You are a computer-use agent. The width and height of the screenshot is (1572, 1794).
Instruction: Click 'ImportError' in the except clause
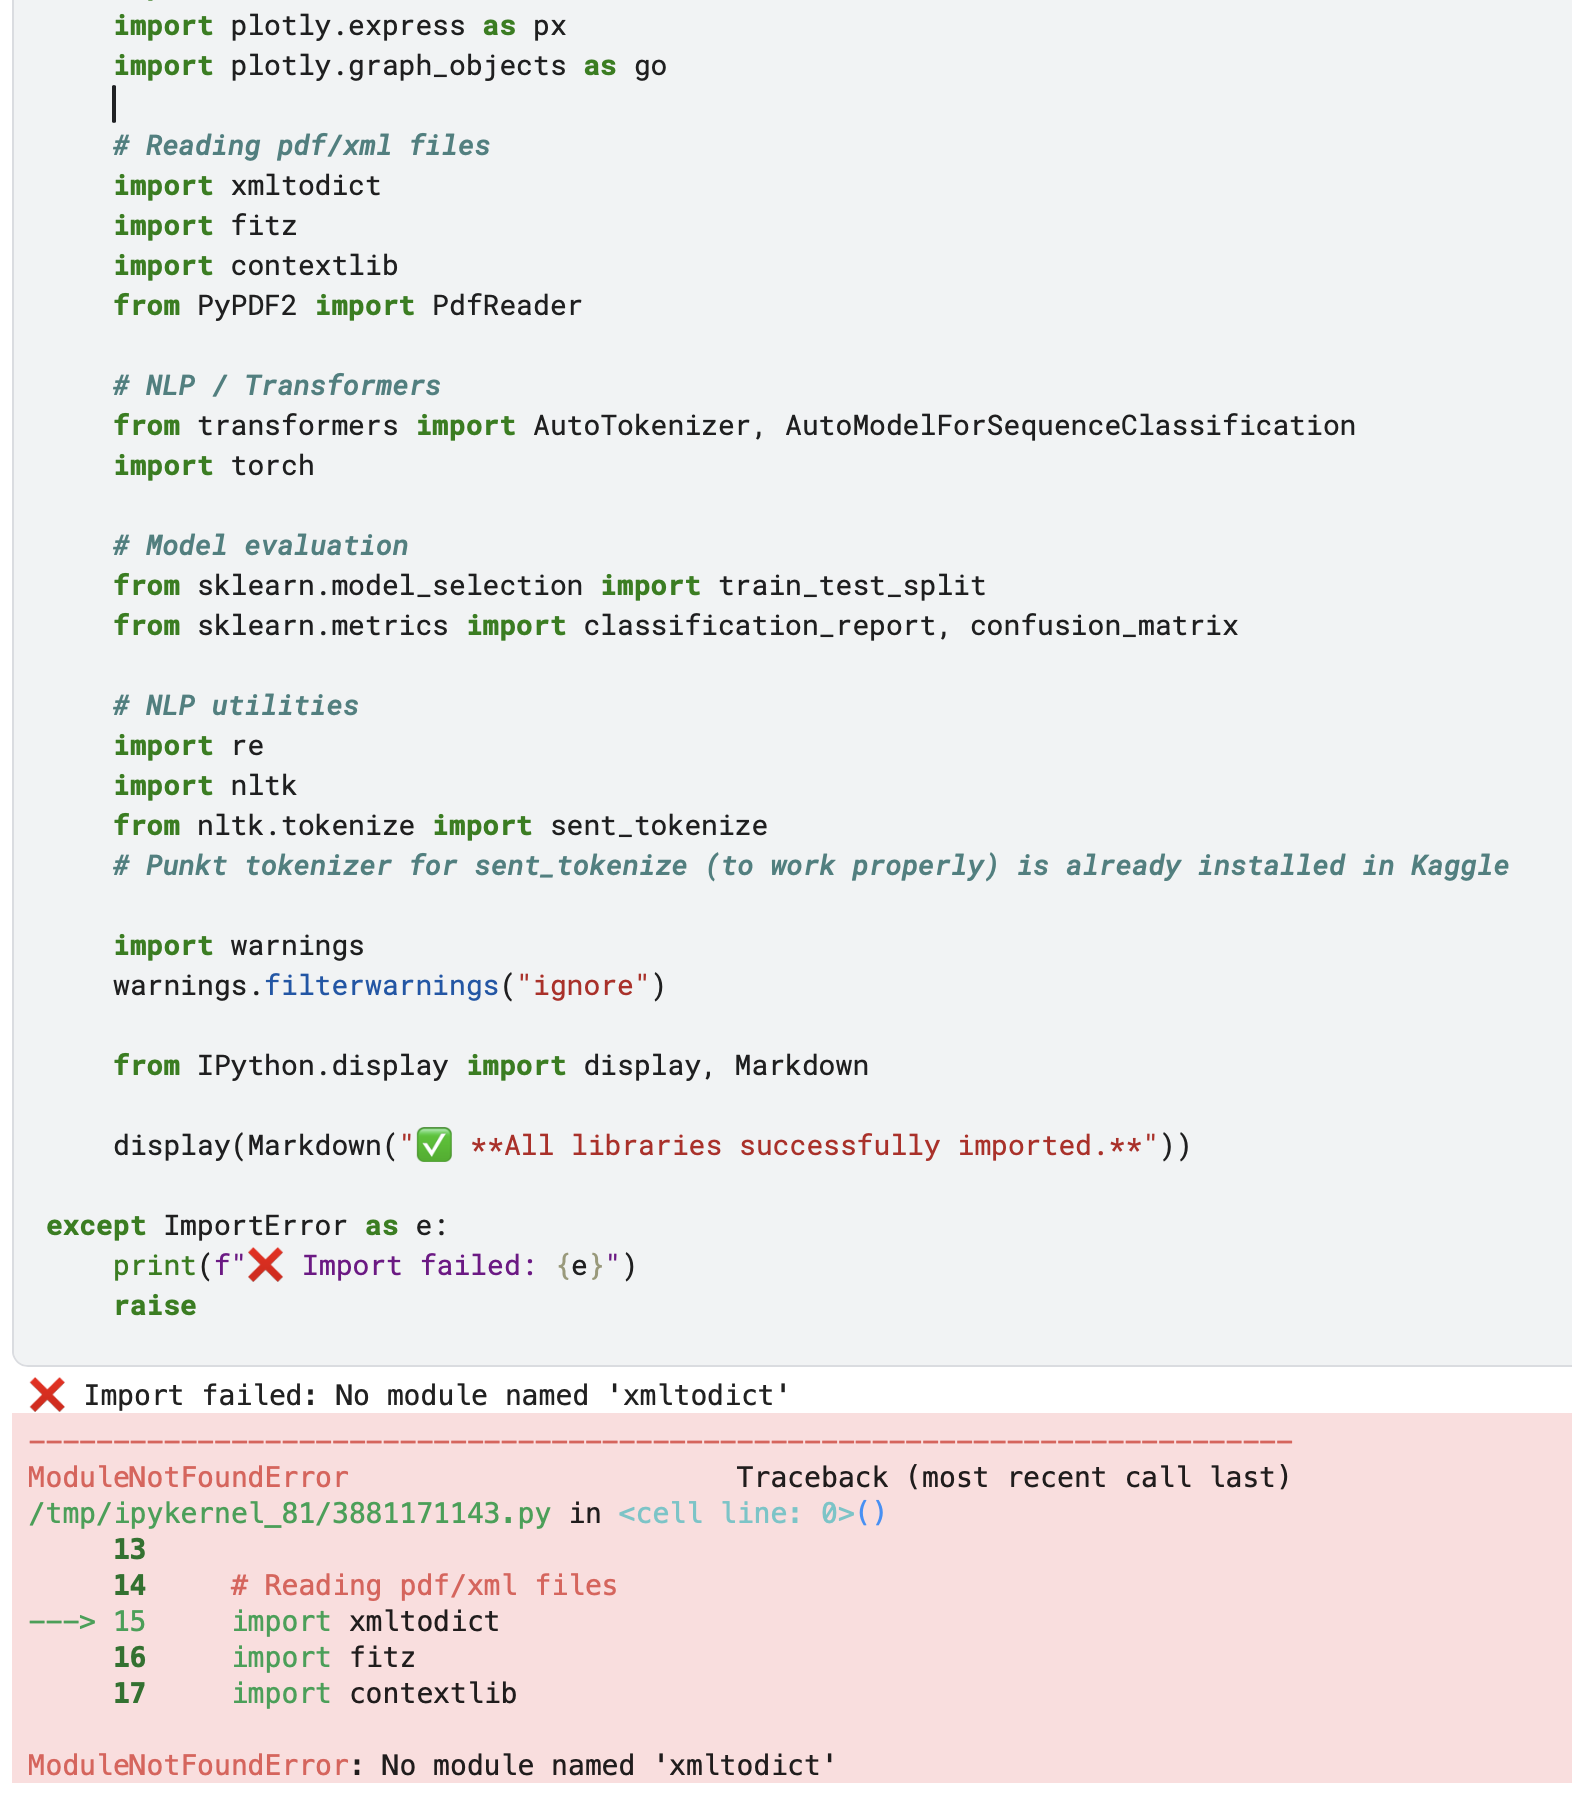point(255,1225)
